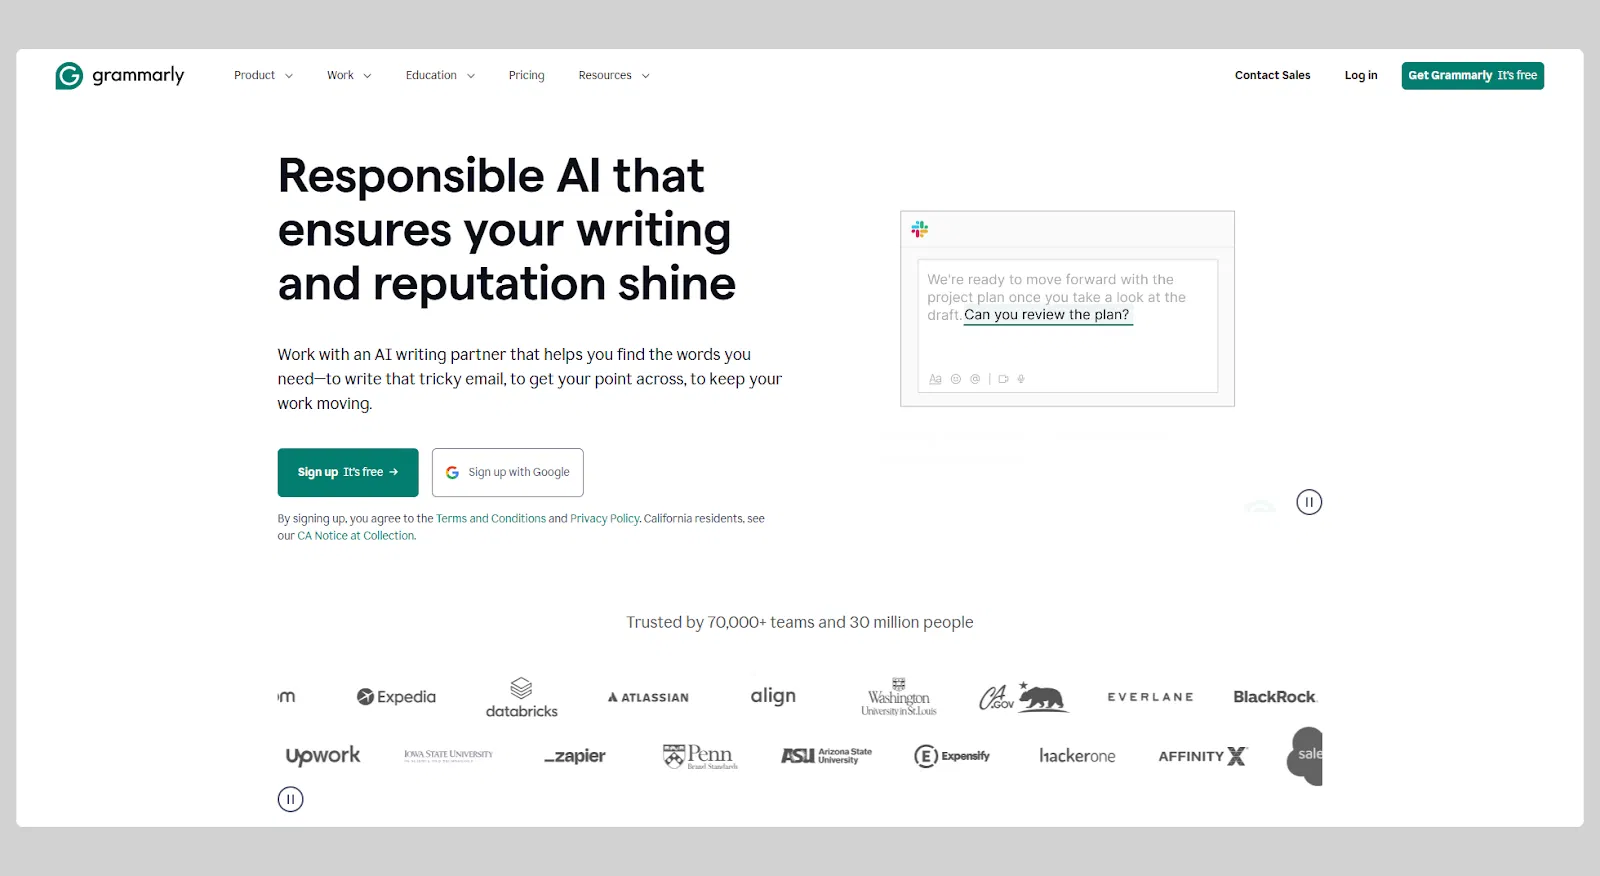Click the Affinity X logo

(1203, 756)
